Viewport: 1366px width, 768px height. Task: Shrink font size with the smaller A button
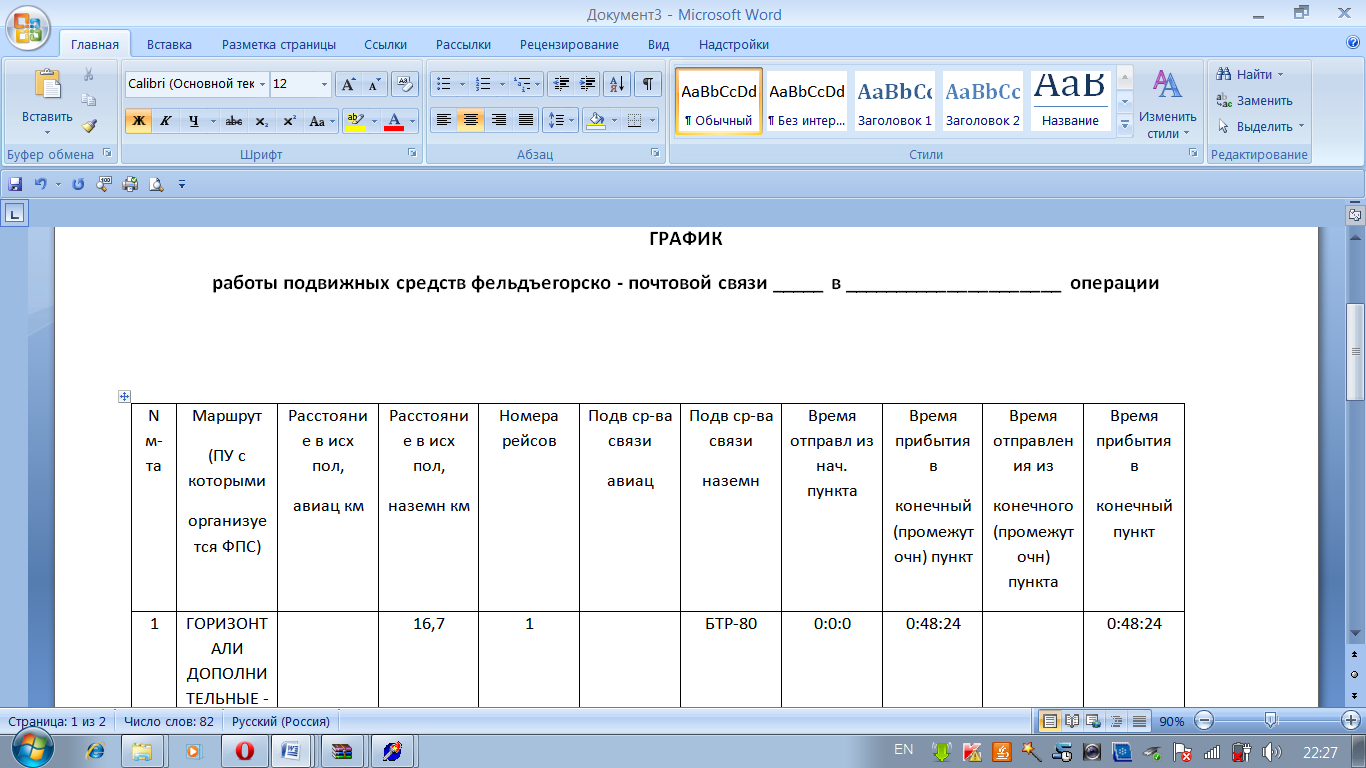(374, 84)
